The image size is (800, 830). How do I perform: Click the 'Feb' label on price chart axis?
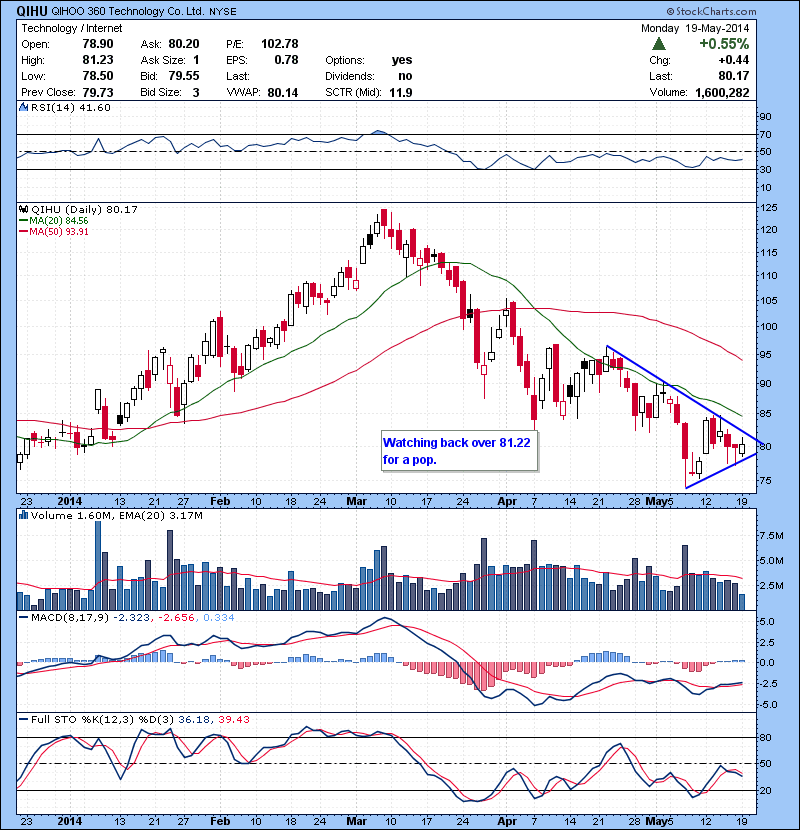[x=220, y=501]
